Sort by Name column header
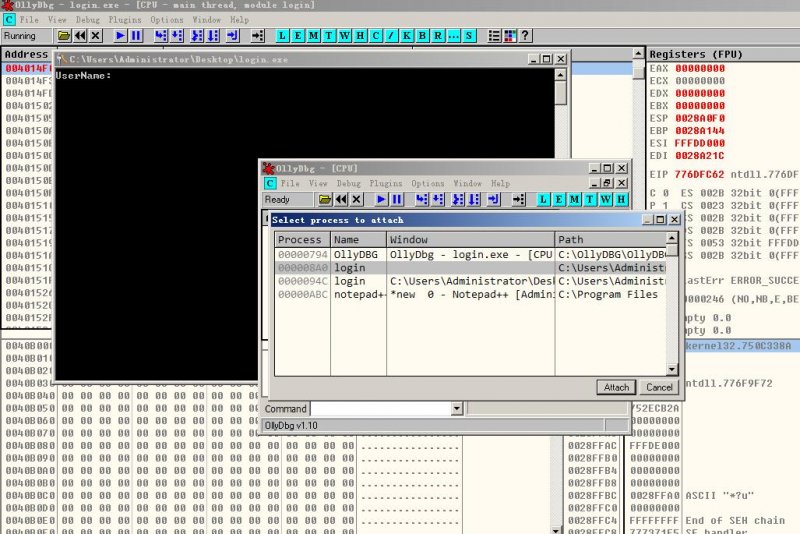This screenshot has width=800, height=534. point(359,240)
